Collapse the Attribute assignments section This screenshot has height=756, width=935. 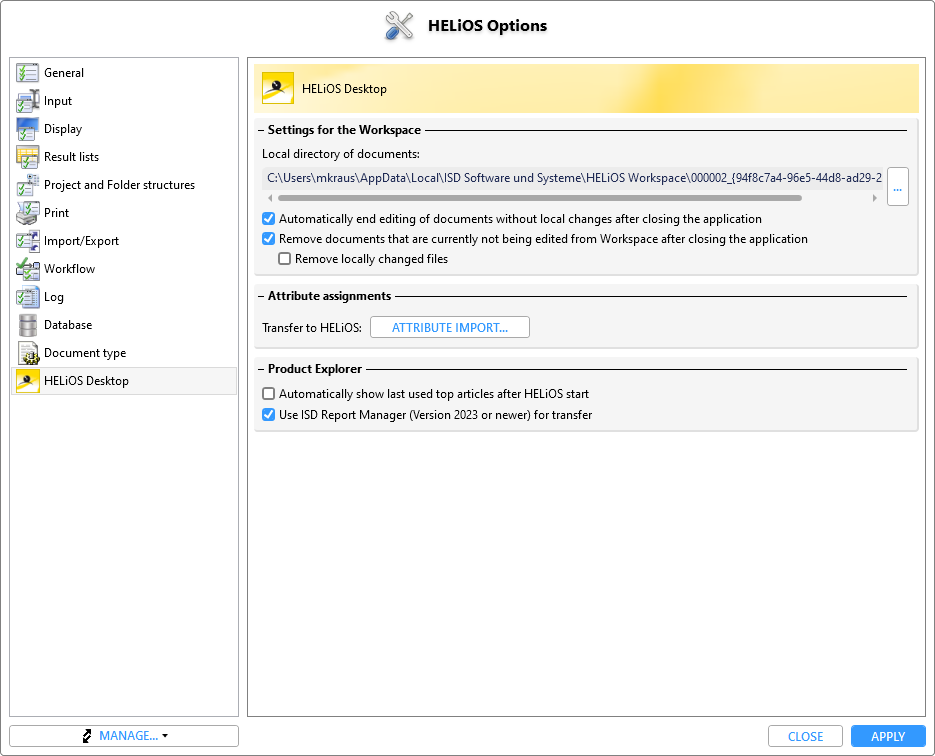point(261,296)
